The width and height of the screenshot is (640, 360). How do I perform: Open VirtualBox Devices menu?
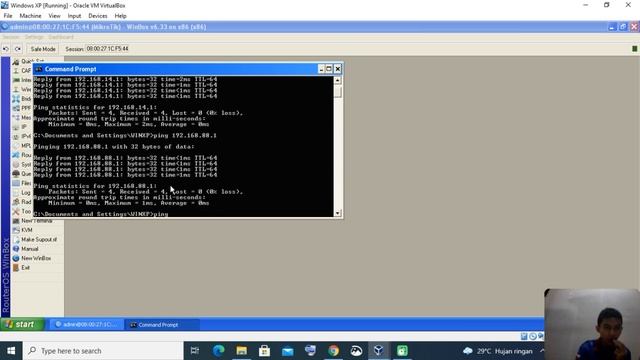pyautogui.click(x=98, y=16)
